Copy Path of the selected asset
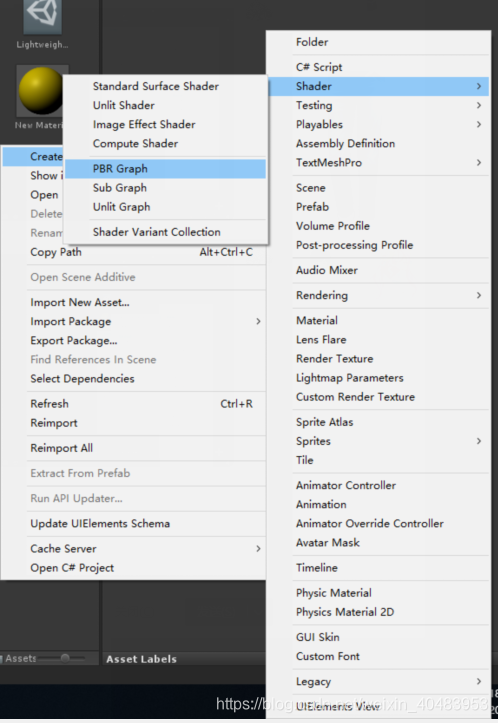This screenshot has width=498, height=723. (134, 252)
